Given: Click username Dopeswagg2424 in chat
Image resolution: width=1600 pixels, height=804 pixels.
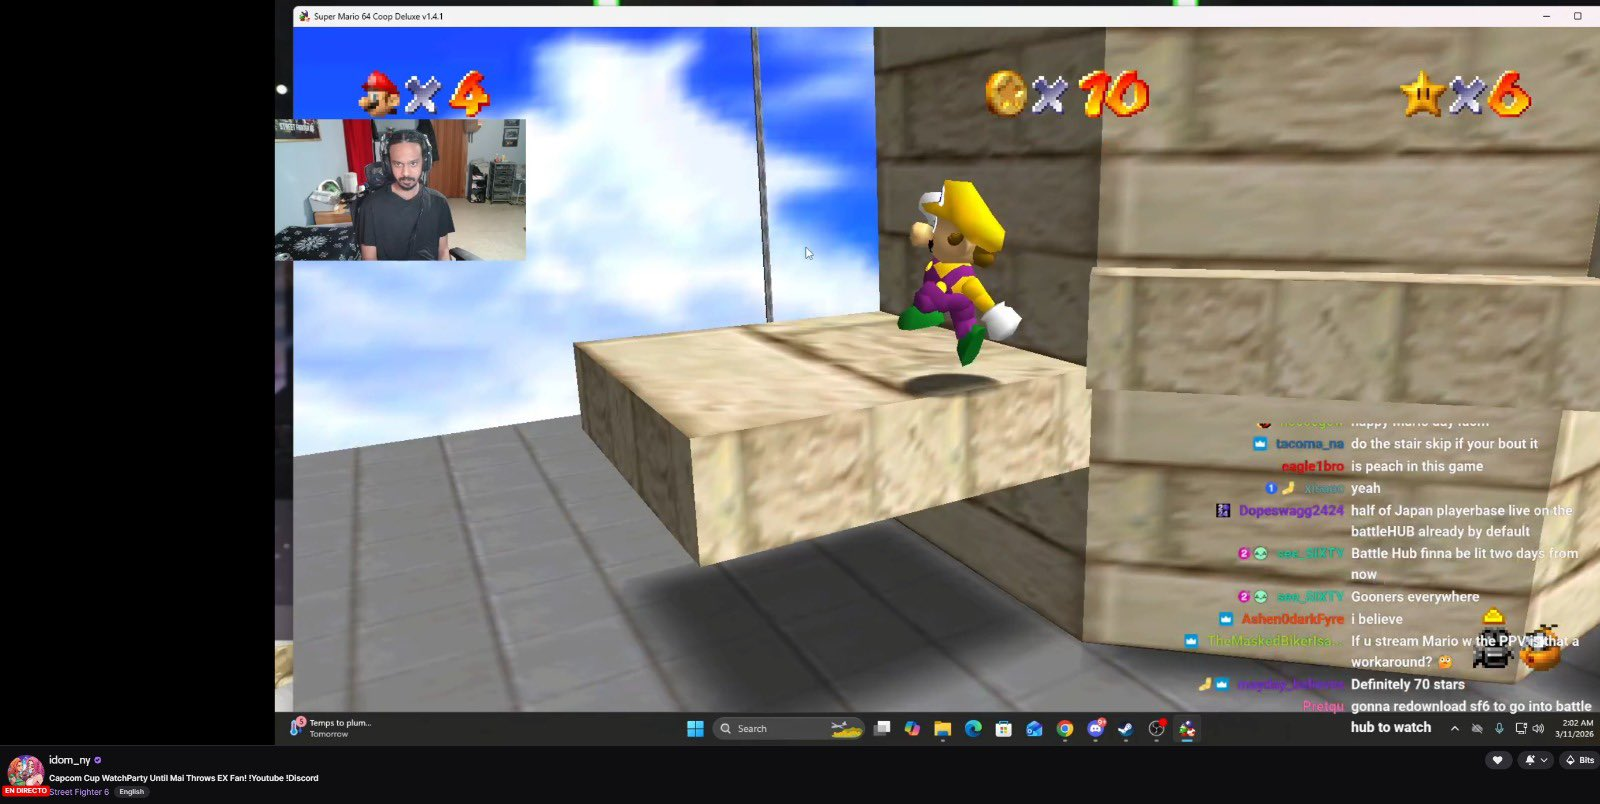Looking at the screenshot, I should coord(1291,510).
